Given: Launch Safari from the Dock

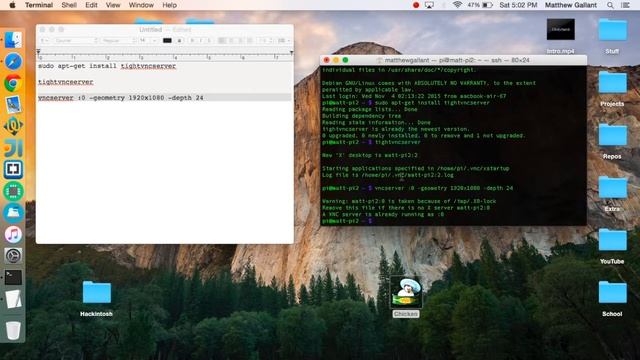Looking at the screenshot, I should point(13,62).
